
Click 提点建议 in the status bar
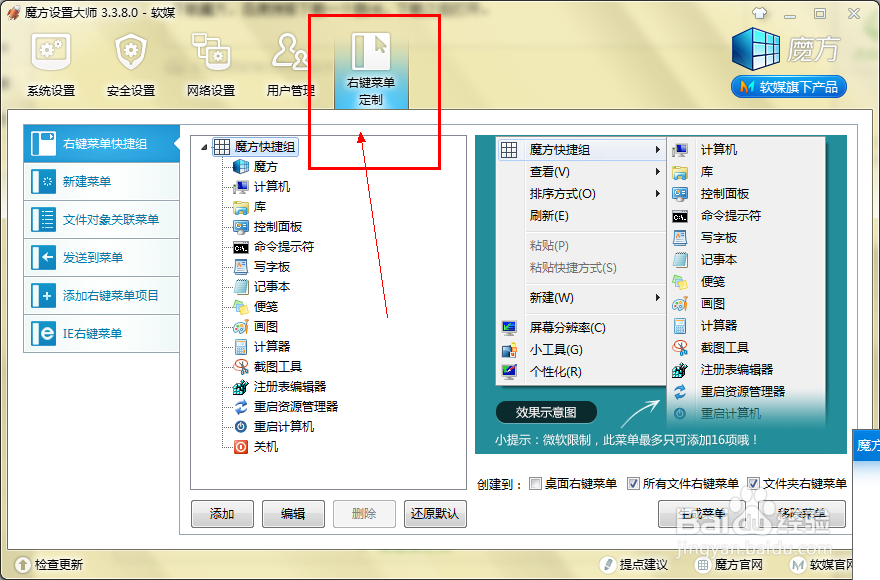(x=634, y=565)
